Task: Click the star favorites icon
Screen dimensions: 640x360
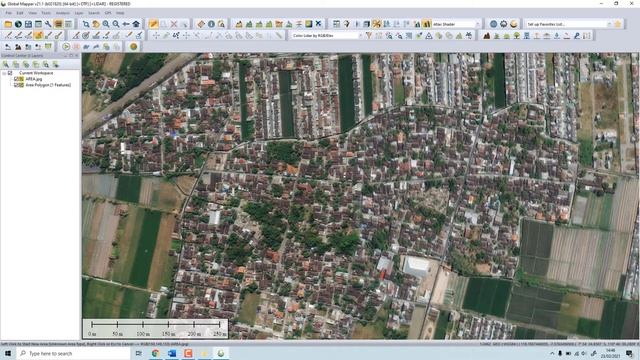Action: (618, 24)
